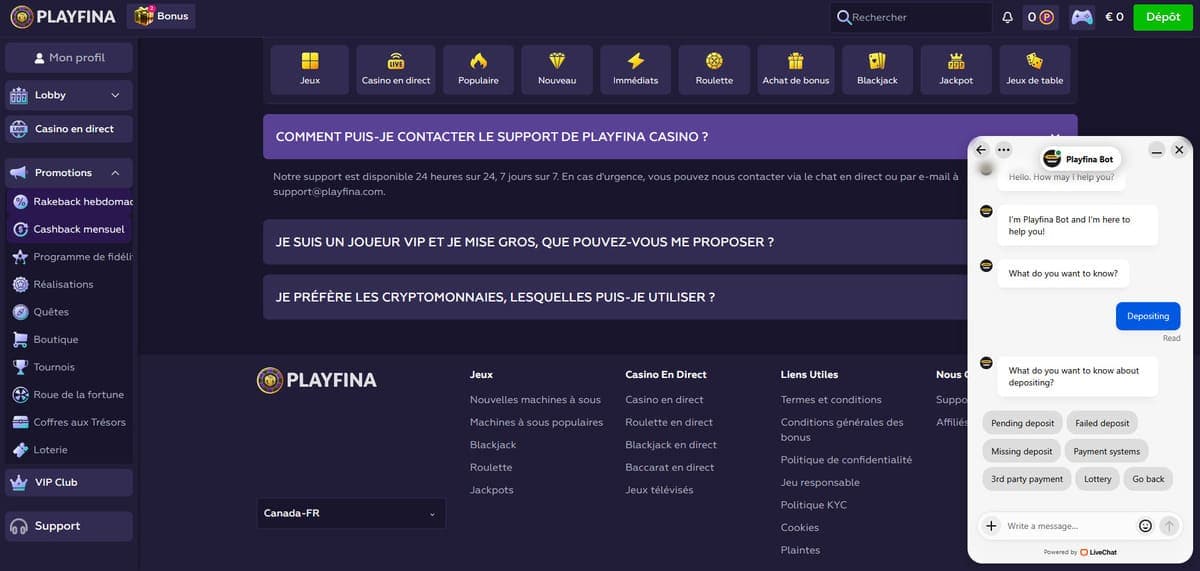The height and width of the screenshot is (571, 1200).
Task: Click the chat attachment plus icon
Action: (991, 525)
